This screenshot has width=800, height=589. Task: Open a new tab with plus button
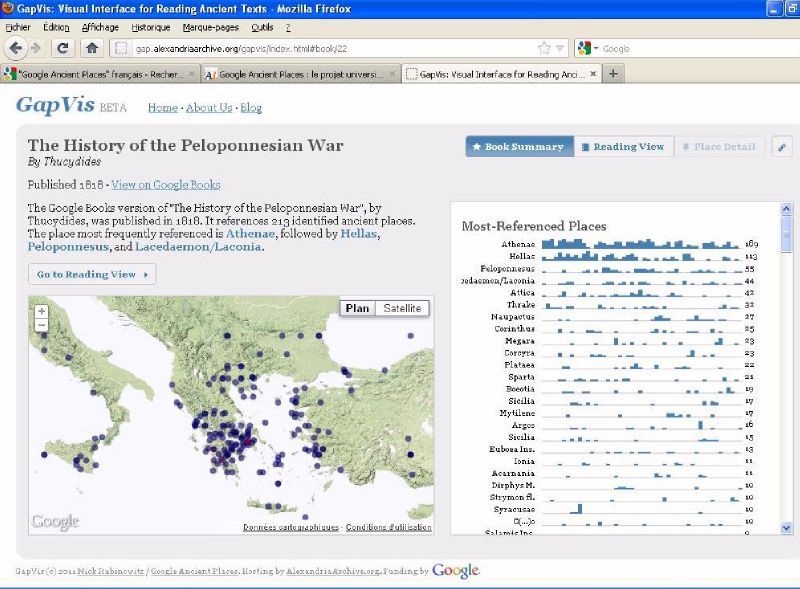(x=613, y=74)
